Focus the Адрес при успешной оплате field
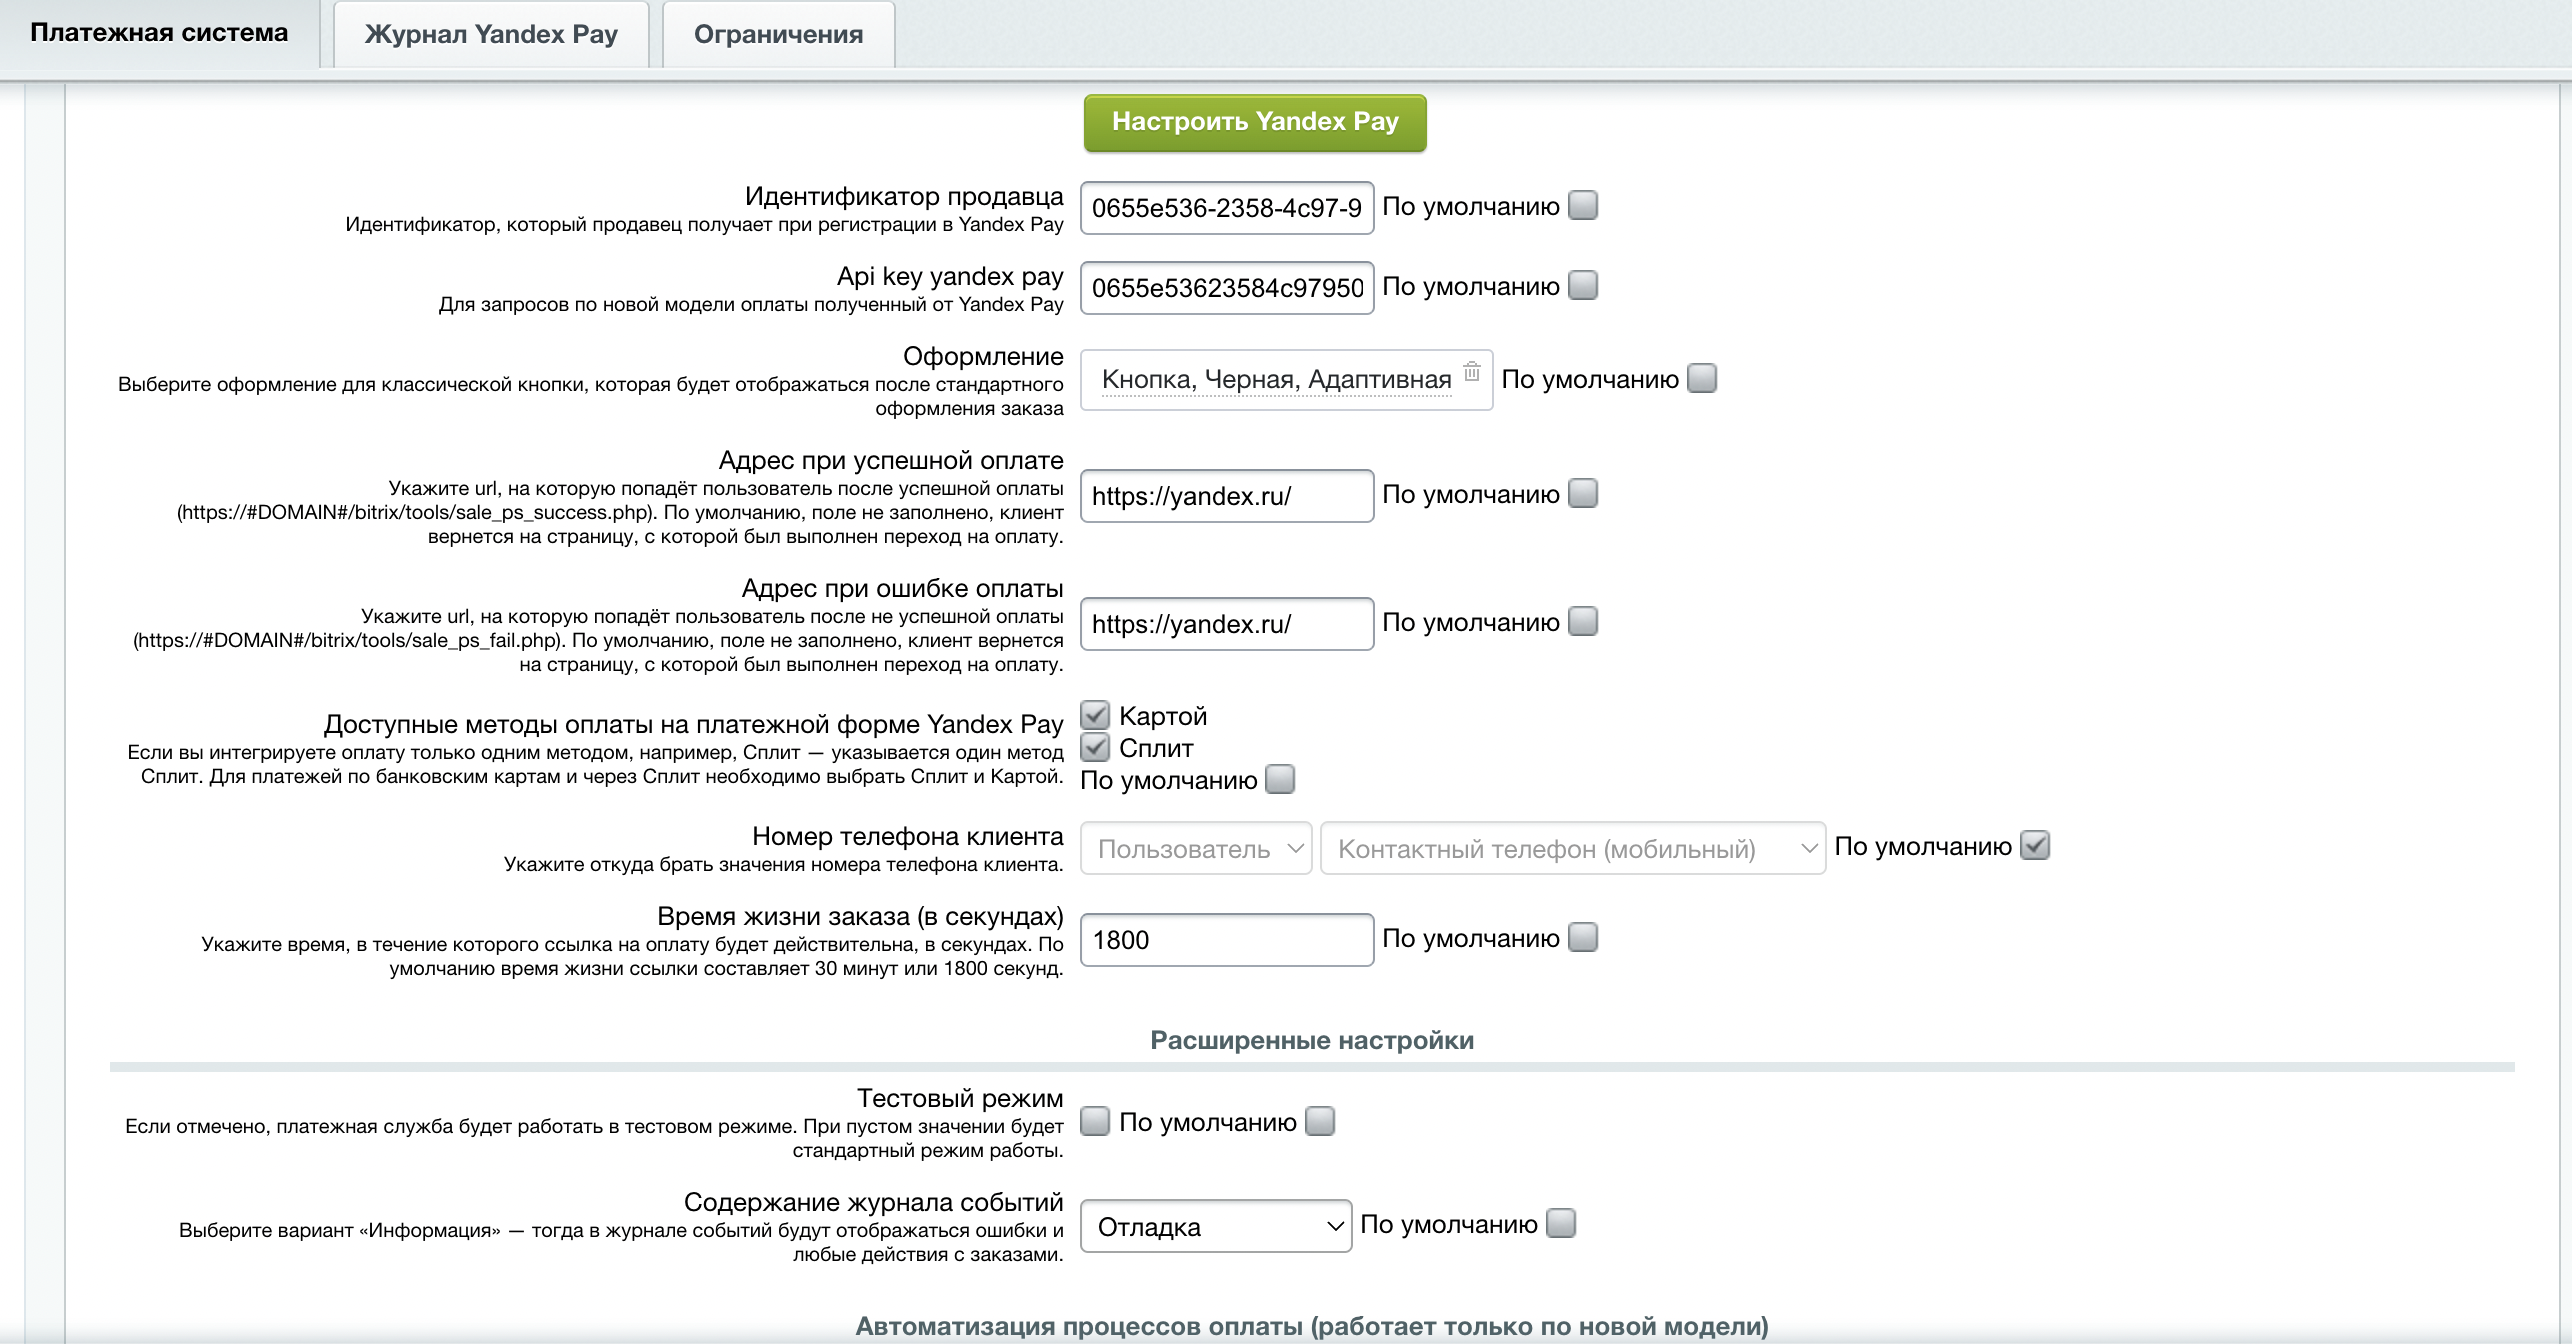The image size is (2572, 1344). (1227, 496)
